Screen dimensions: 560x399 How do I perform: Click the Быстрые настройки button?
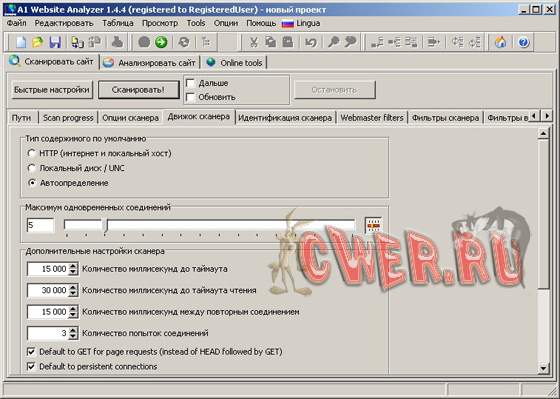click(x=52, y=90)
